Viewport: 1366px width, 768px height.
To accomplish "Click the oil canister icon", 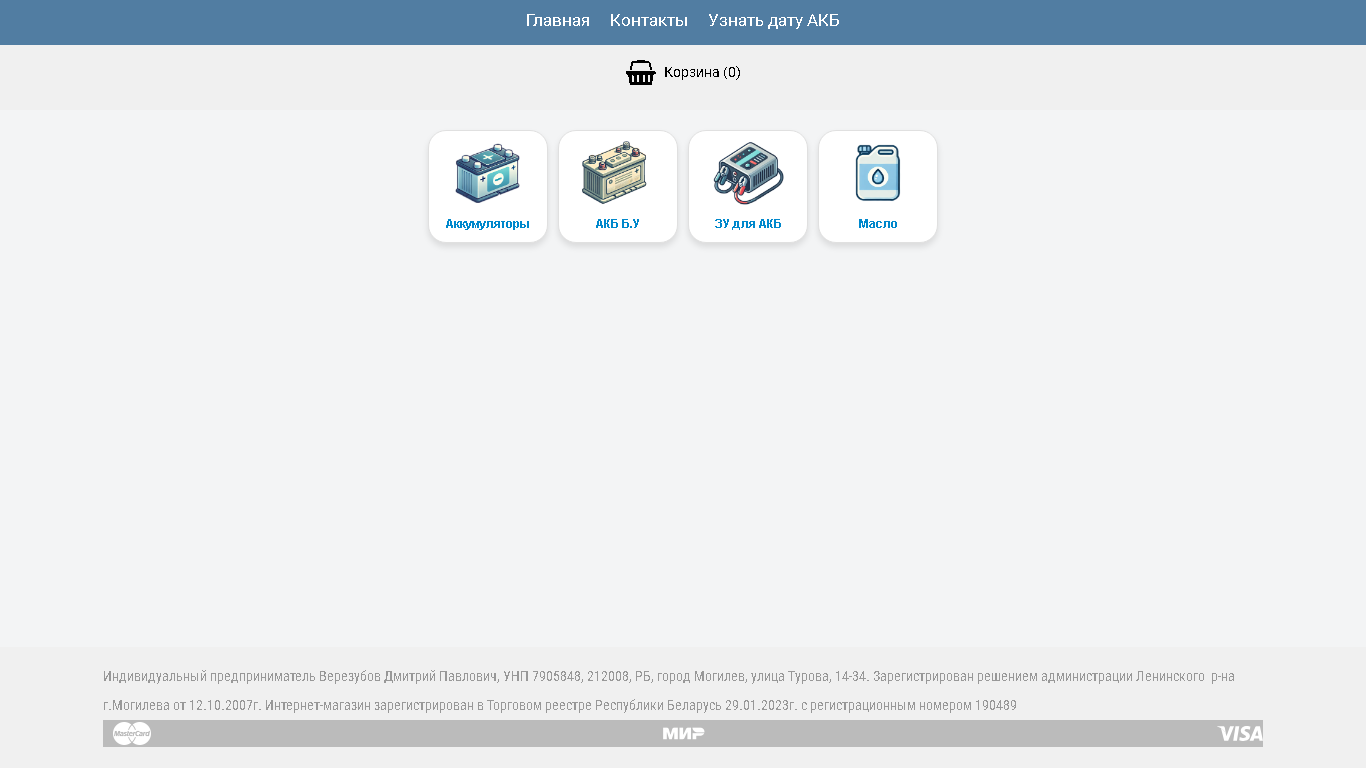I will (878, 173).
